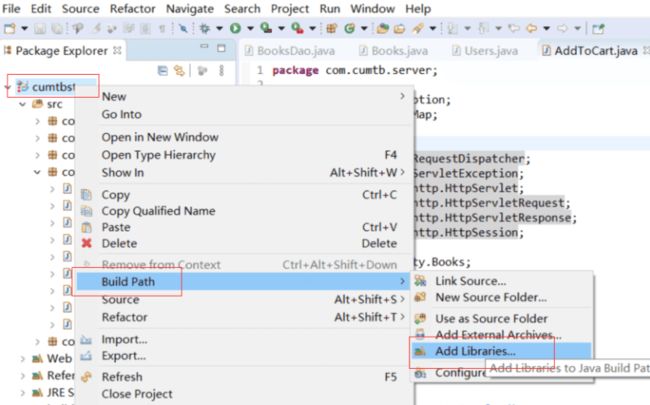Click the Last Edit Location icon
The width and height of the screenshot is (650, 405).
(x=514, y=28)
